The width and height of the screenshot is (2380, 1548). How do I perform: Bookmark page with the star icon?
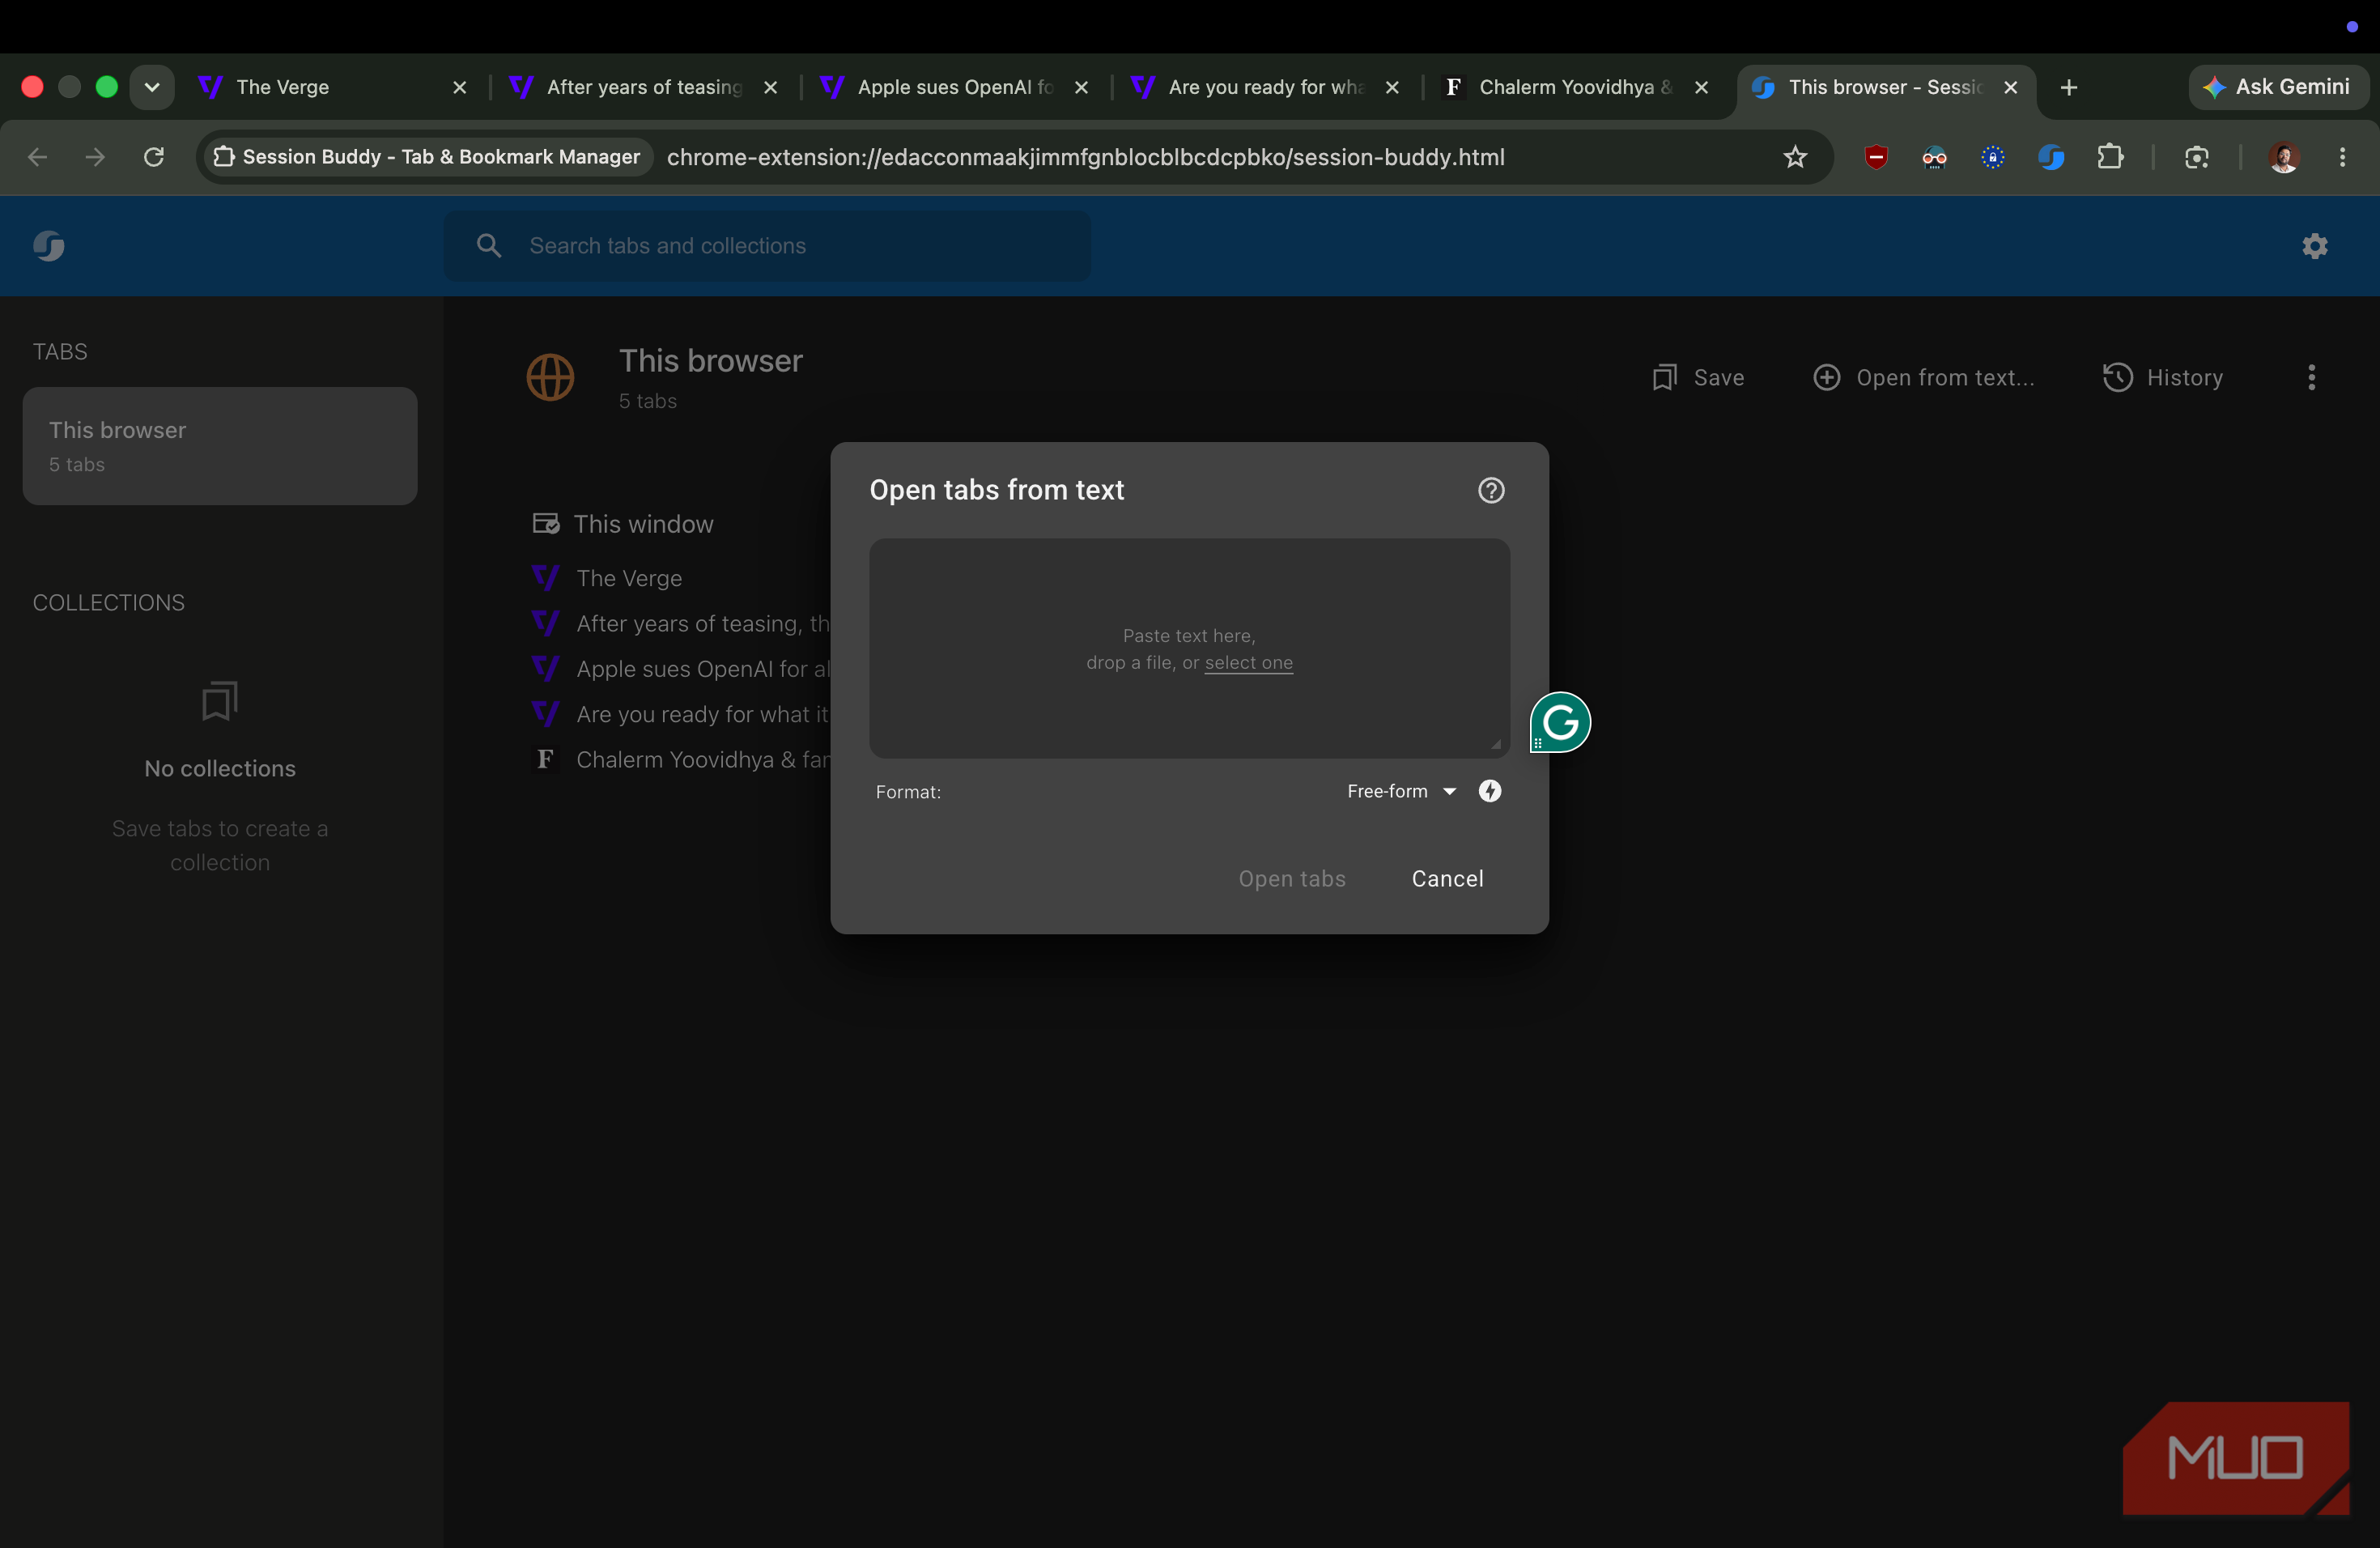pos(1795,157)
